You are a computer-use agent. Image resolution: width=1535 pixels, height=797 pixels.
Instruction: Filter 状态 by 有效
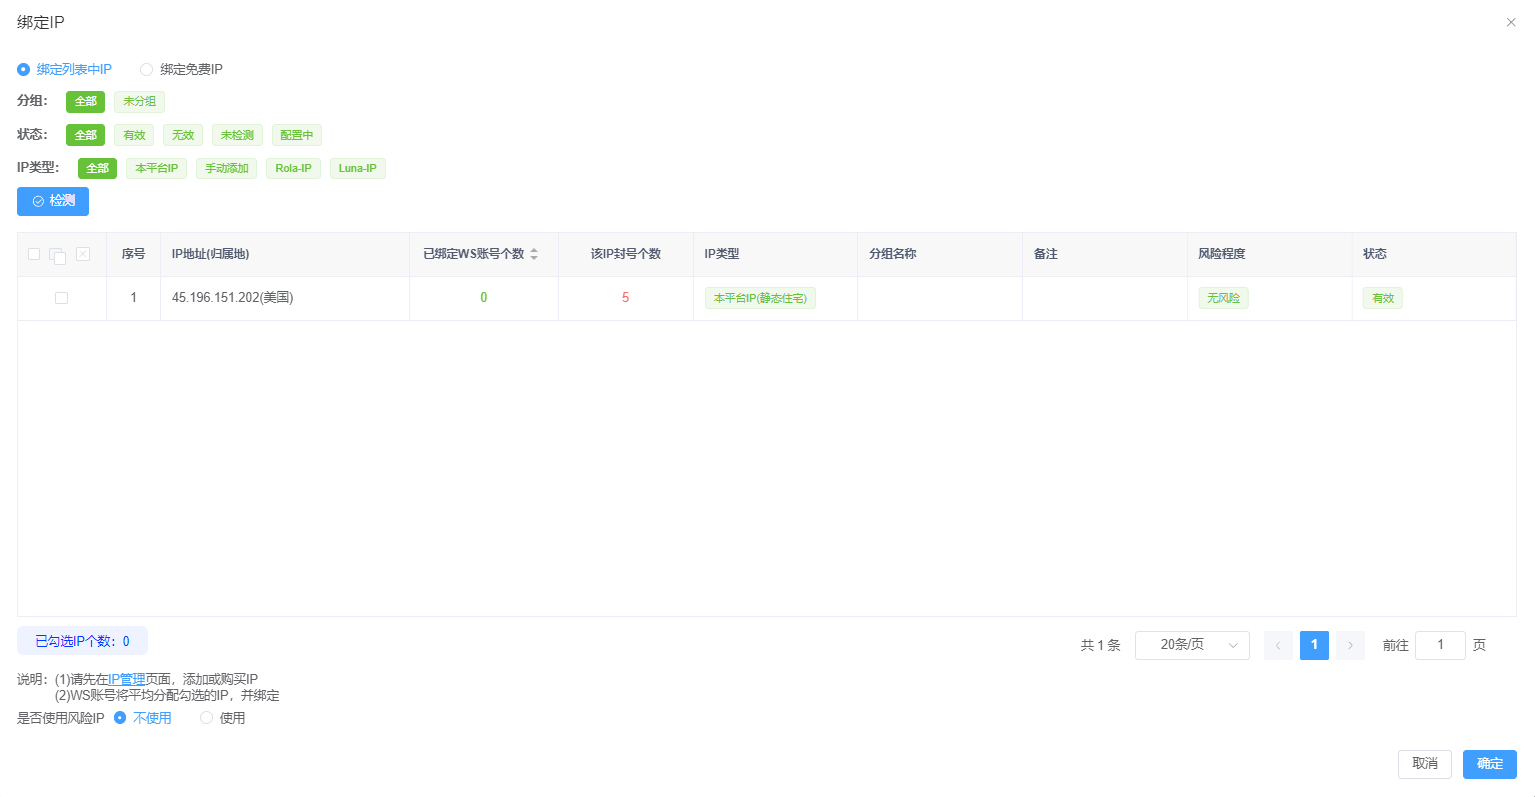click(134, 135)
